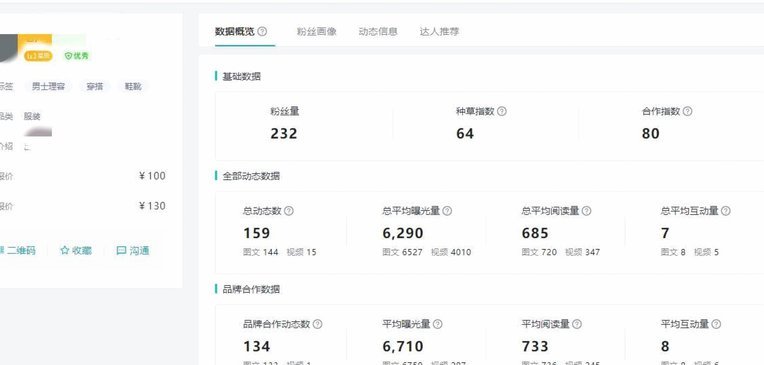Click 平均阅读量 value 733
The image size is (764, 365).
[x=535, y=346]
